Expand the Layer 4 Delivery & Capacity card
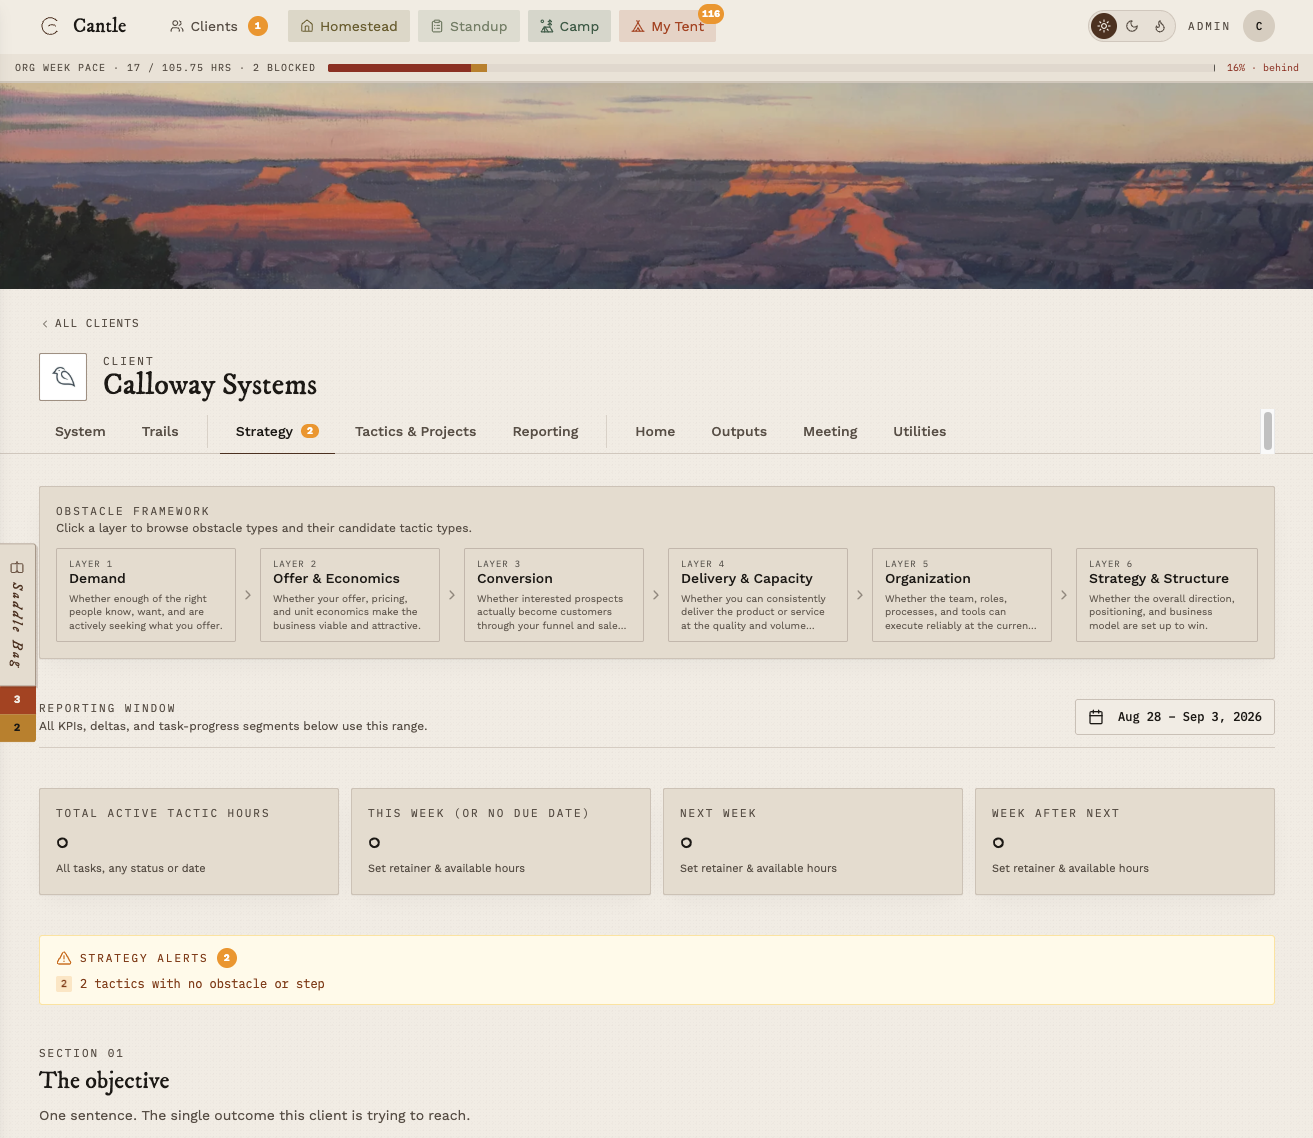 [x=758, y=595]
